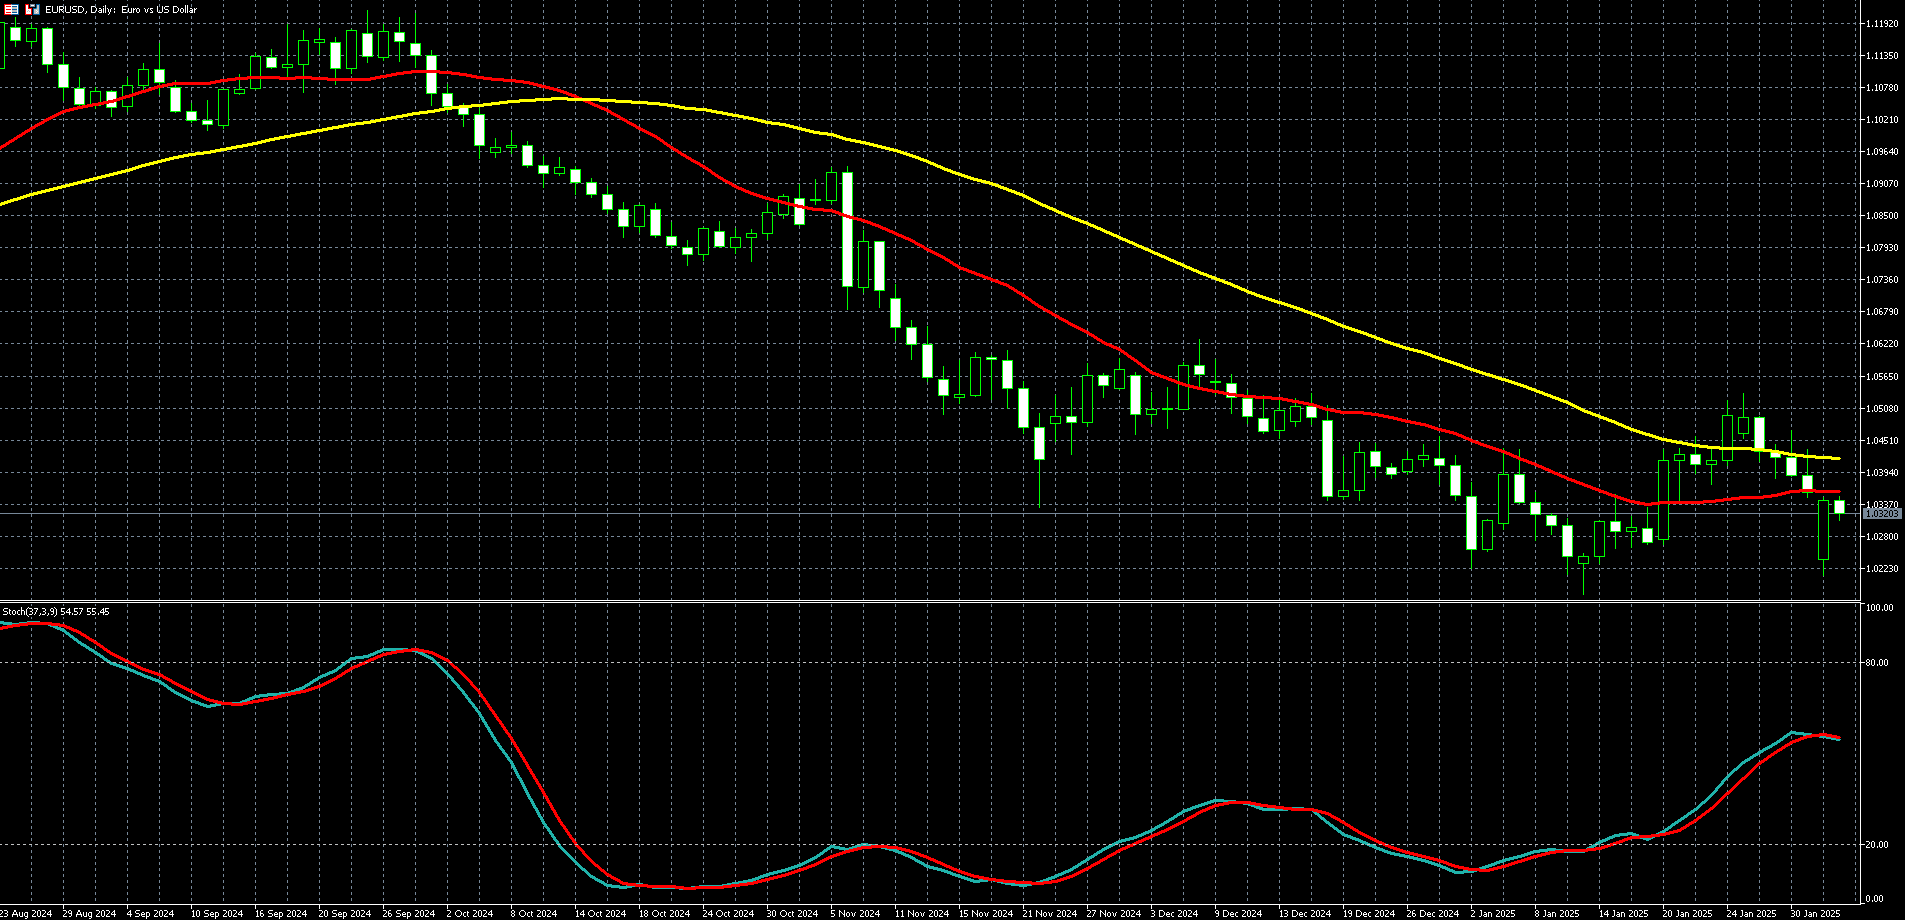Click the 5 Nov 2024 date label
Viewport: 1905px width, 920px height.
pyautogui.click(x=855, y=913)
